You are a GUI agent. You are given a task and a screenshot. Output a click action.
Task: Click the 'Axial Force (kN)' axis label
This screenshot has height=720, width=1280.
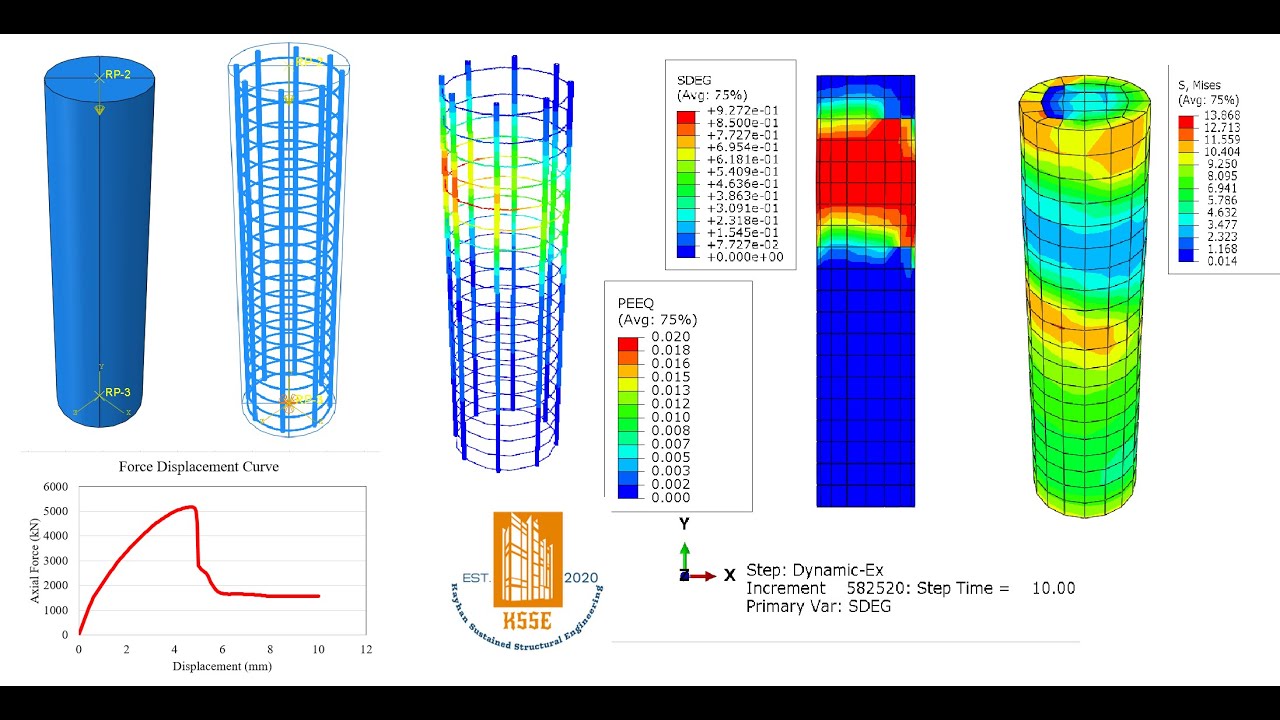click(x=36, y=560)
